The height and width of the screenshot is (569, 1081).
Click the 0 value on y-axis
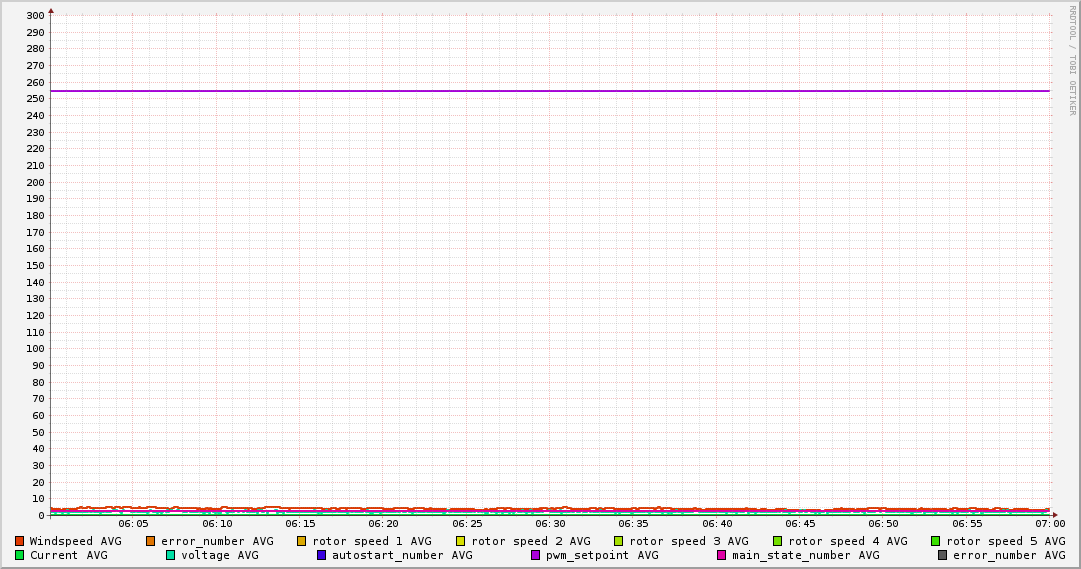(x=41, y=515)
